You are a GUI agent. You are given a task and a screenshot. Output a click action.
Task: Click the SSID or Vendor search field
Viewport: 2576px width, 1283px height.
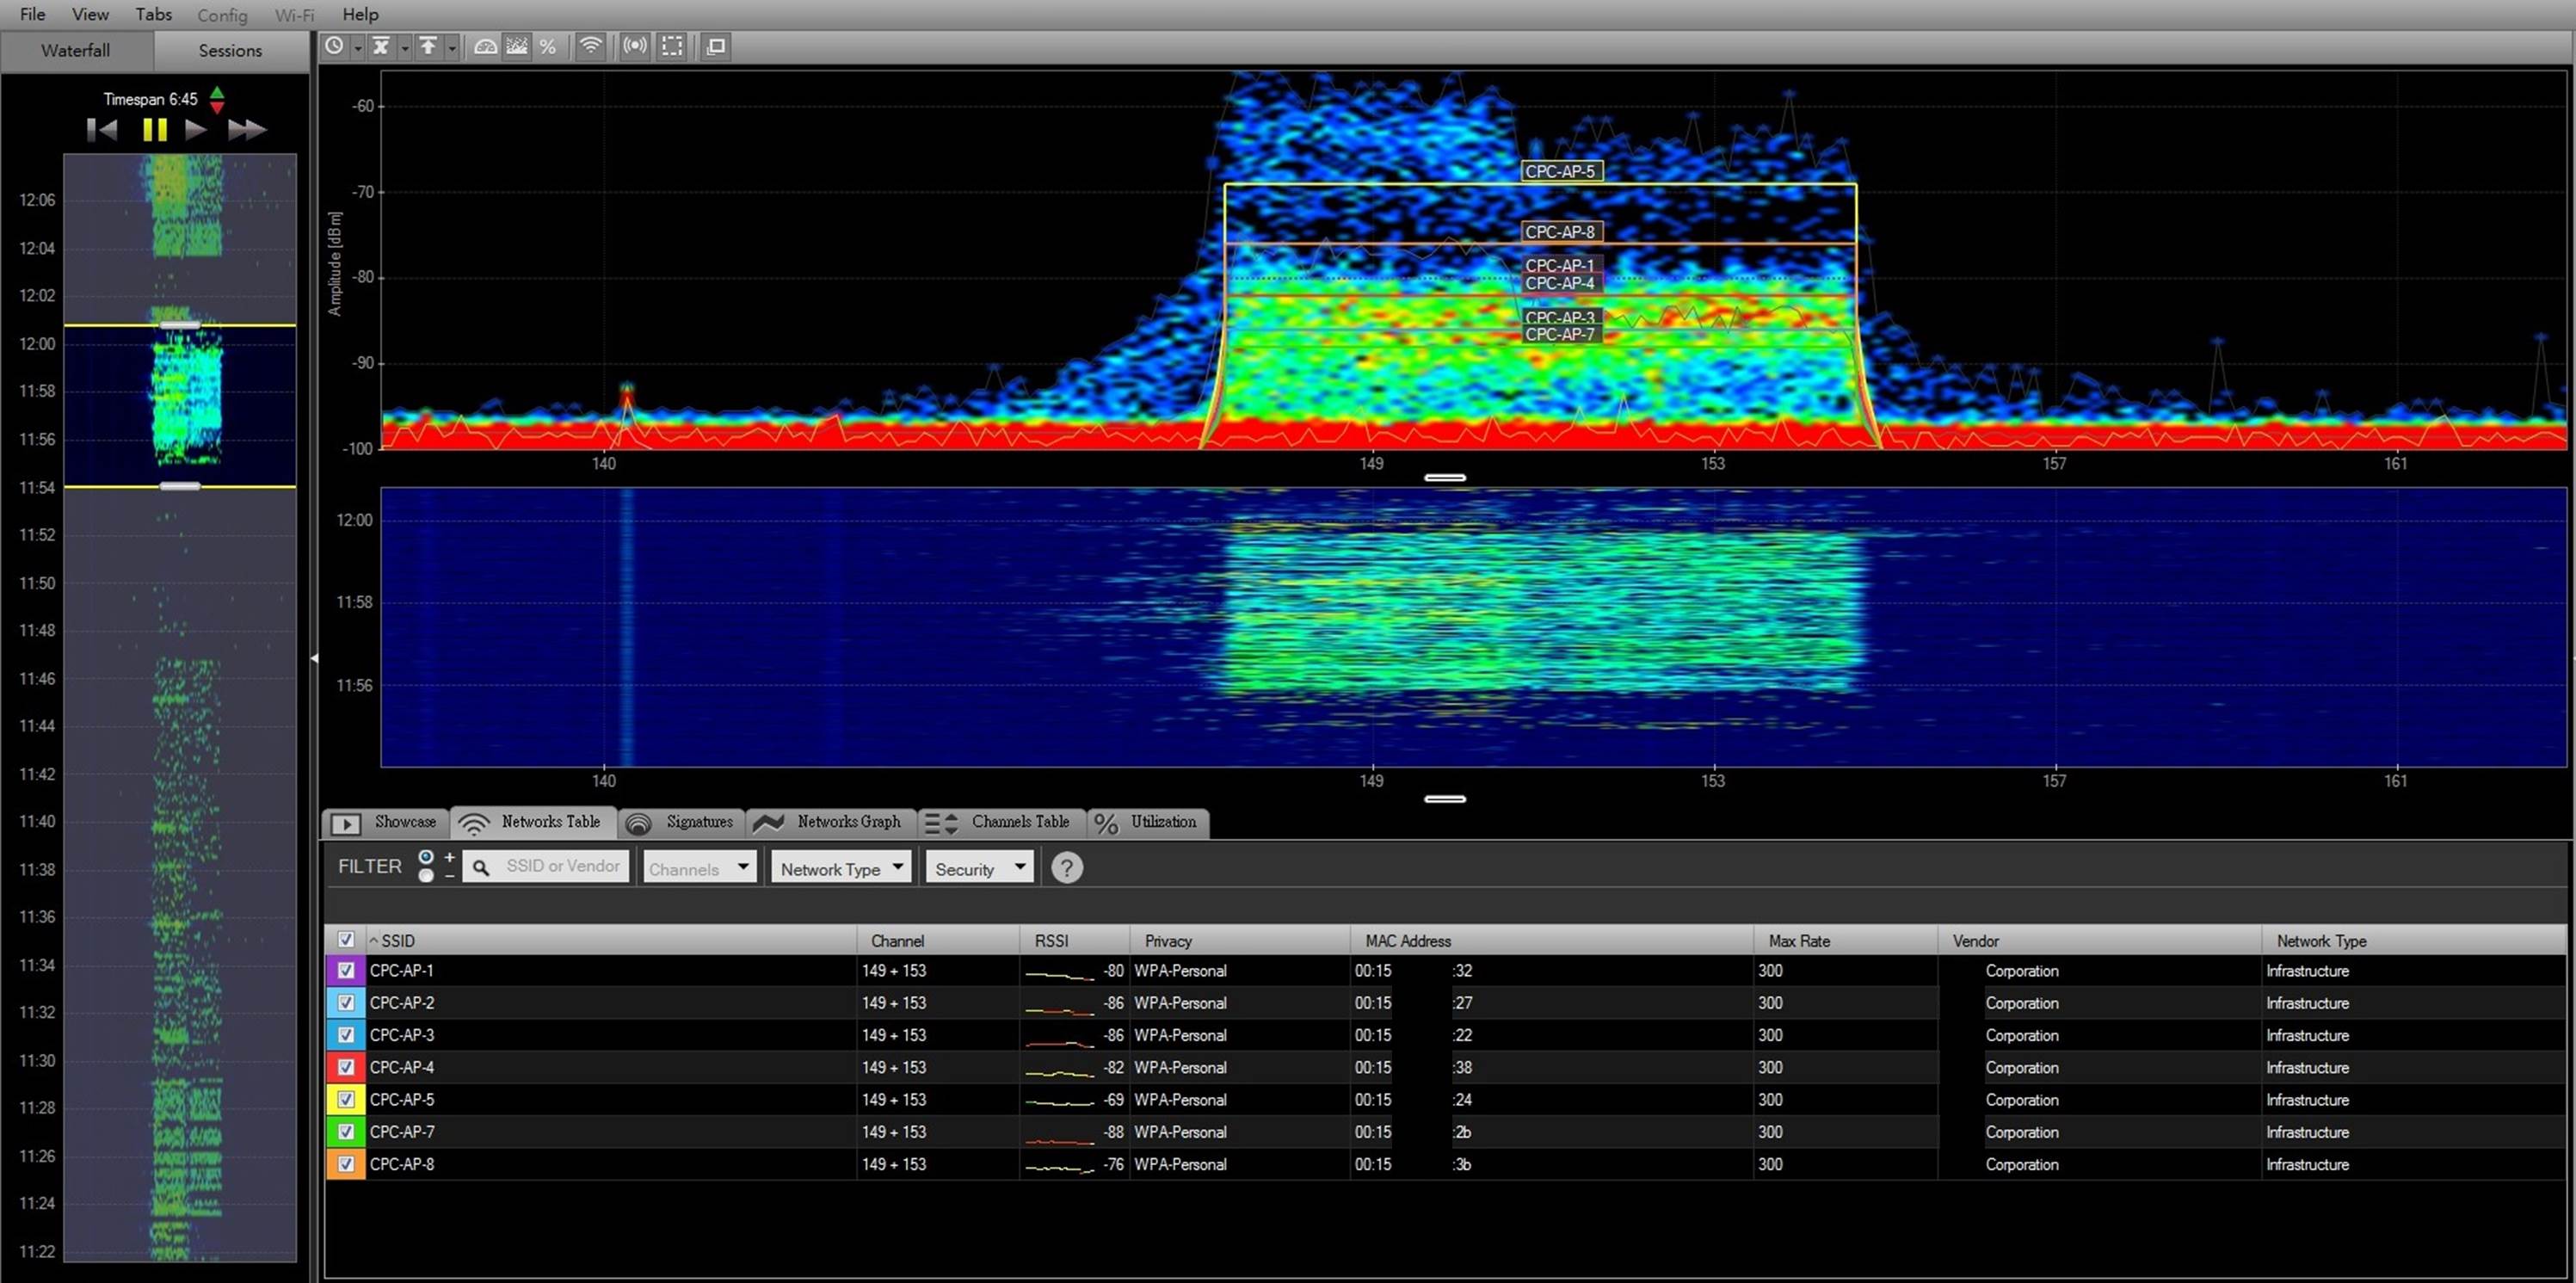point(562,866)
